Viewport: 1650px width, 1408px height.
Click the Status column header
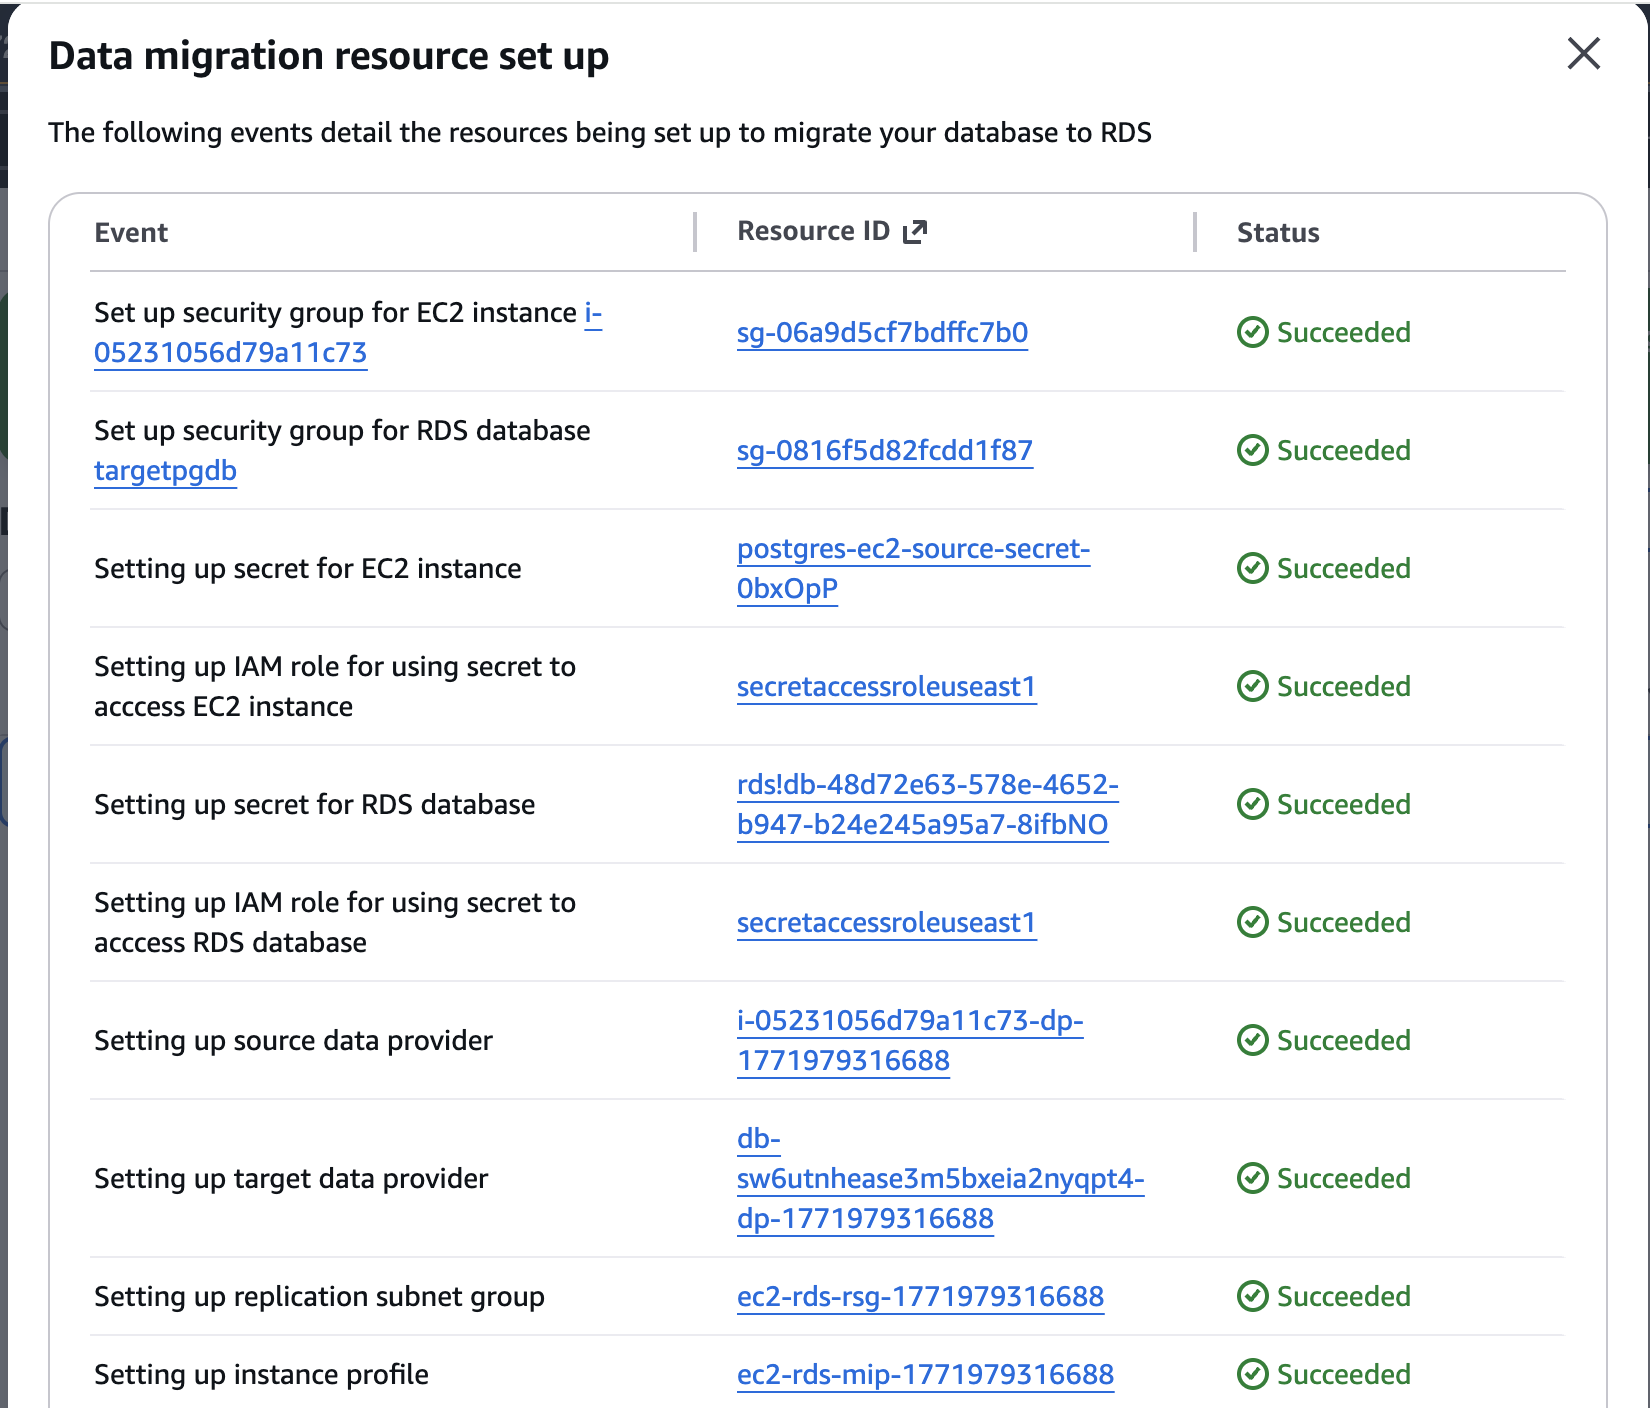pyautogui.click(x=1278, y=233)
